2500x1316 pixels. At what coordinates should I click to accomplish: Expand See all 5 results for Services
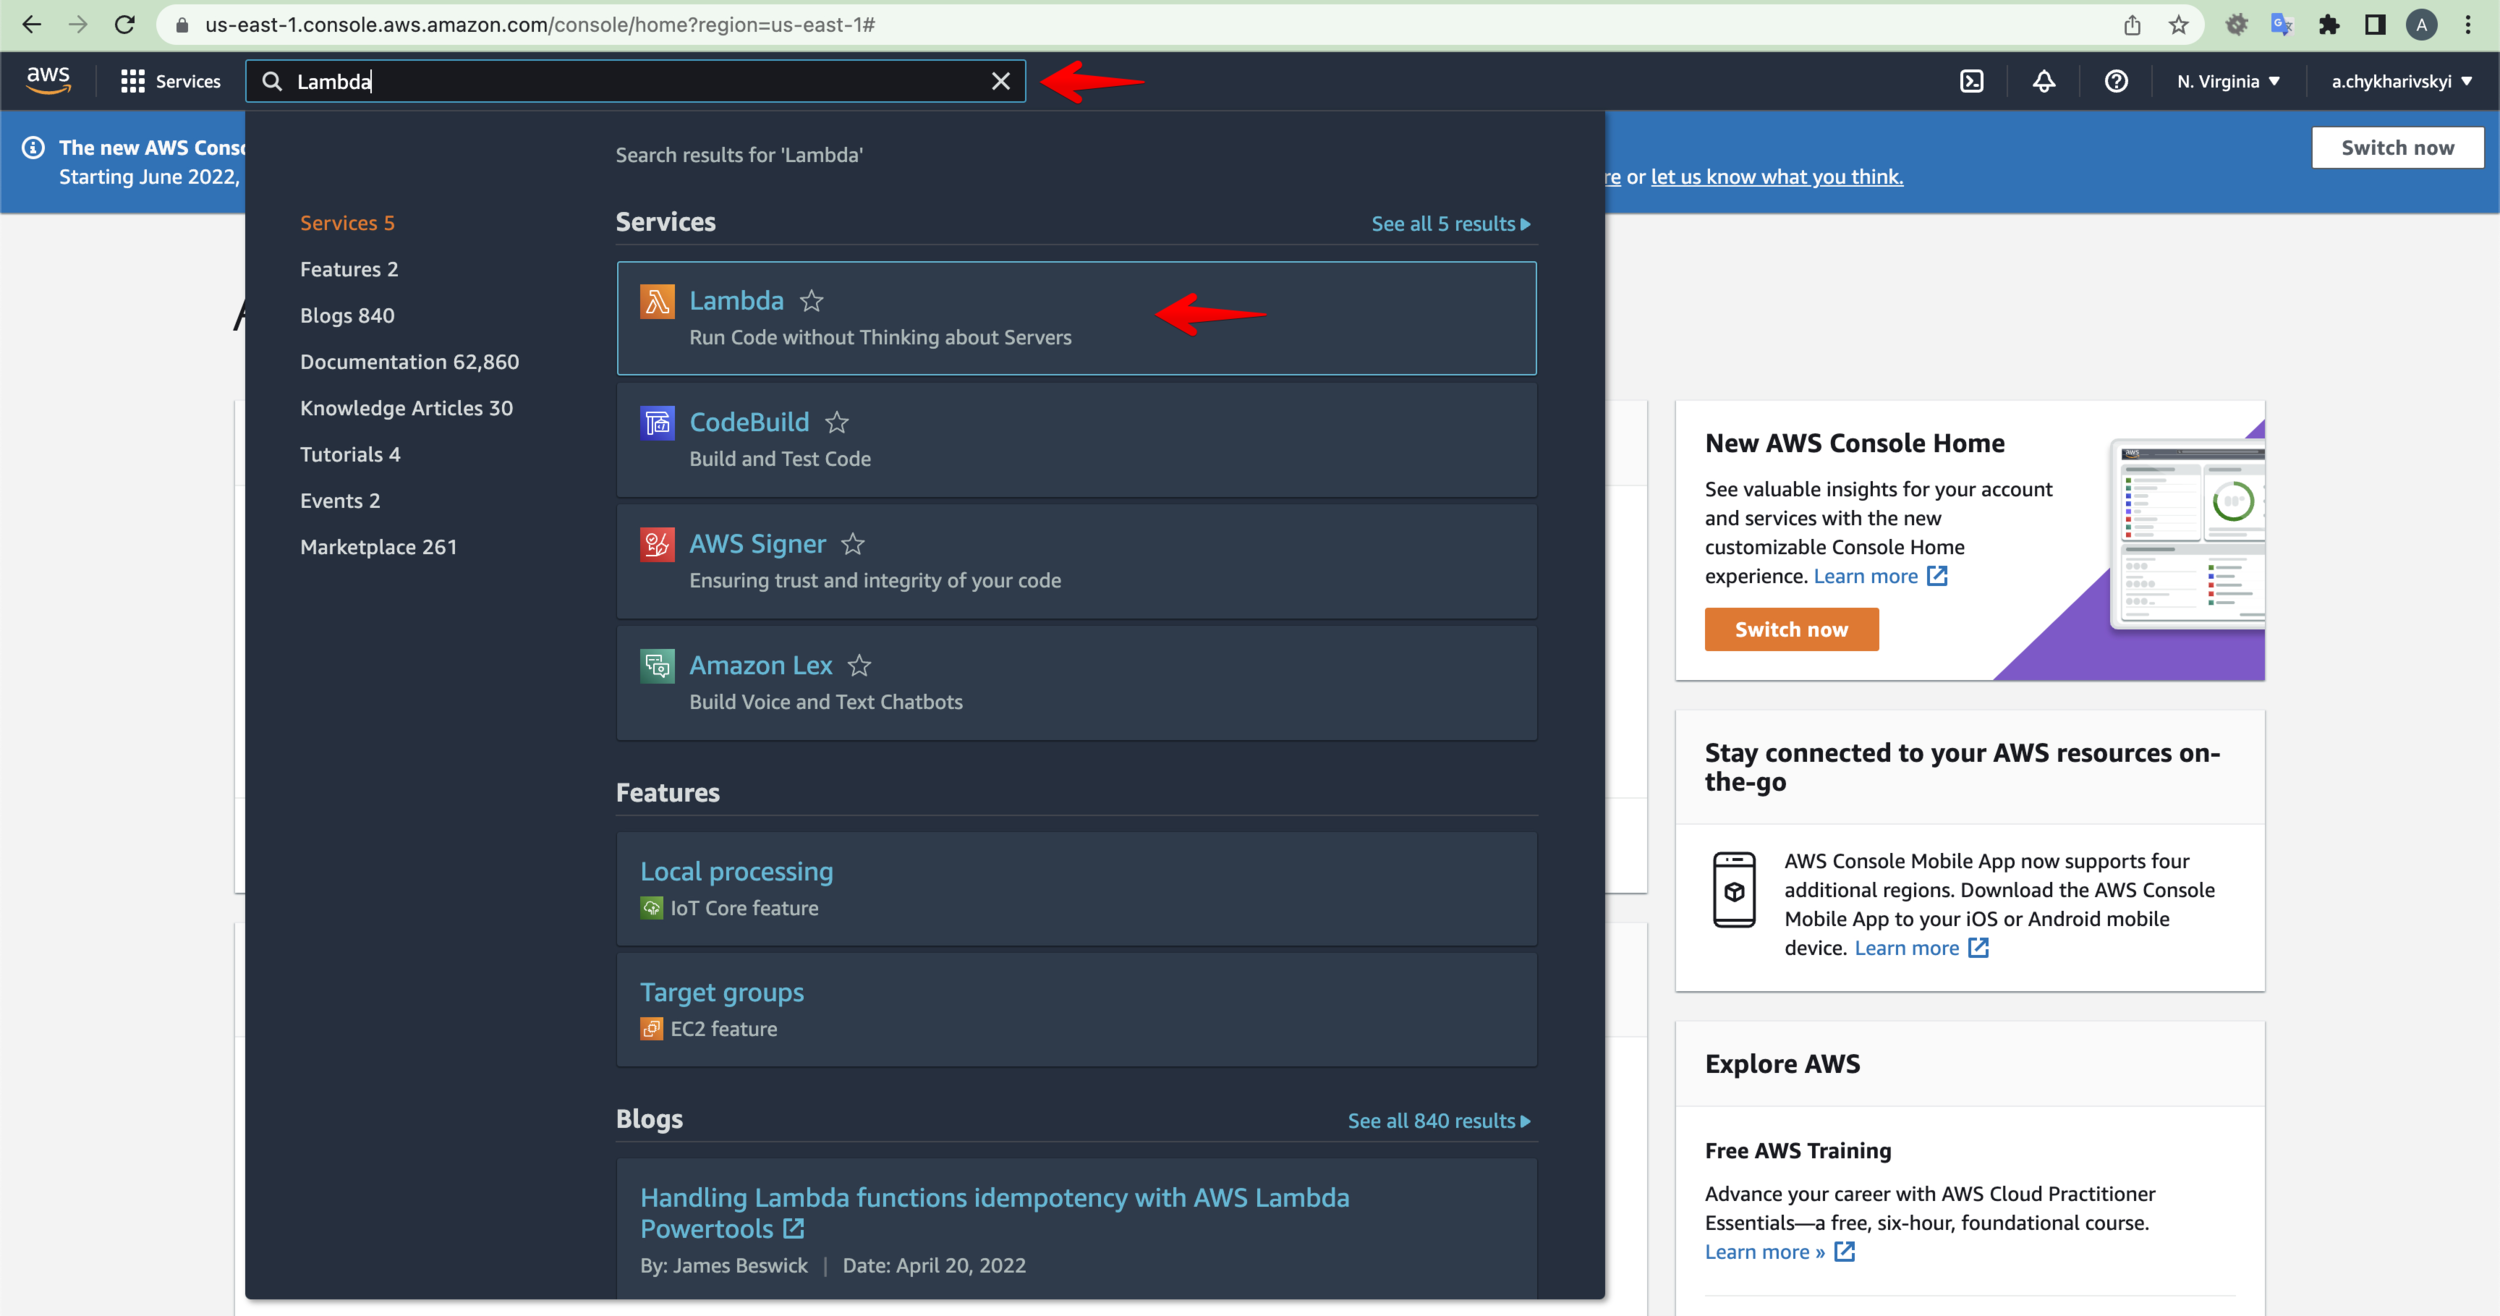pos(1450,224)
